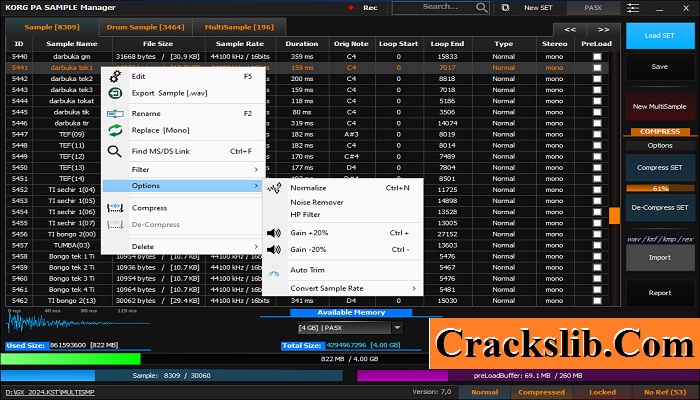Toggle PreLoad checkbox for darbuka tek1
This screenshot has width=700, height=400.
[x=597, y=68]
